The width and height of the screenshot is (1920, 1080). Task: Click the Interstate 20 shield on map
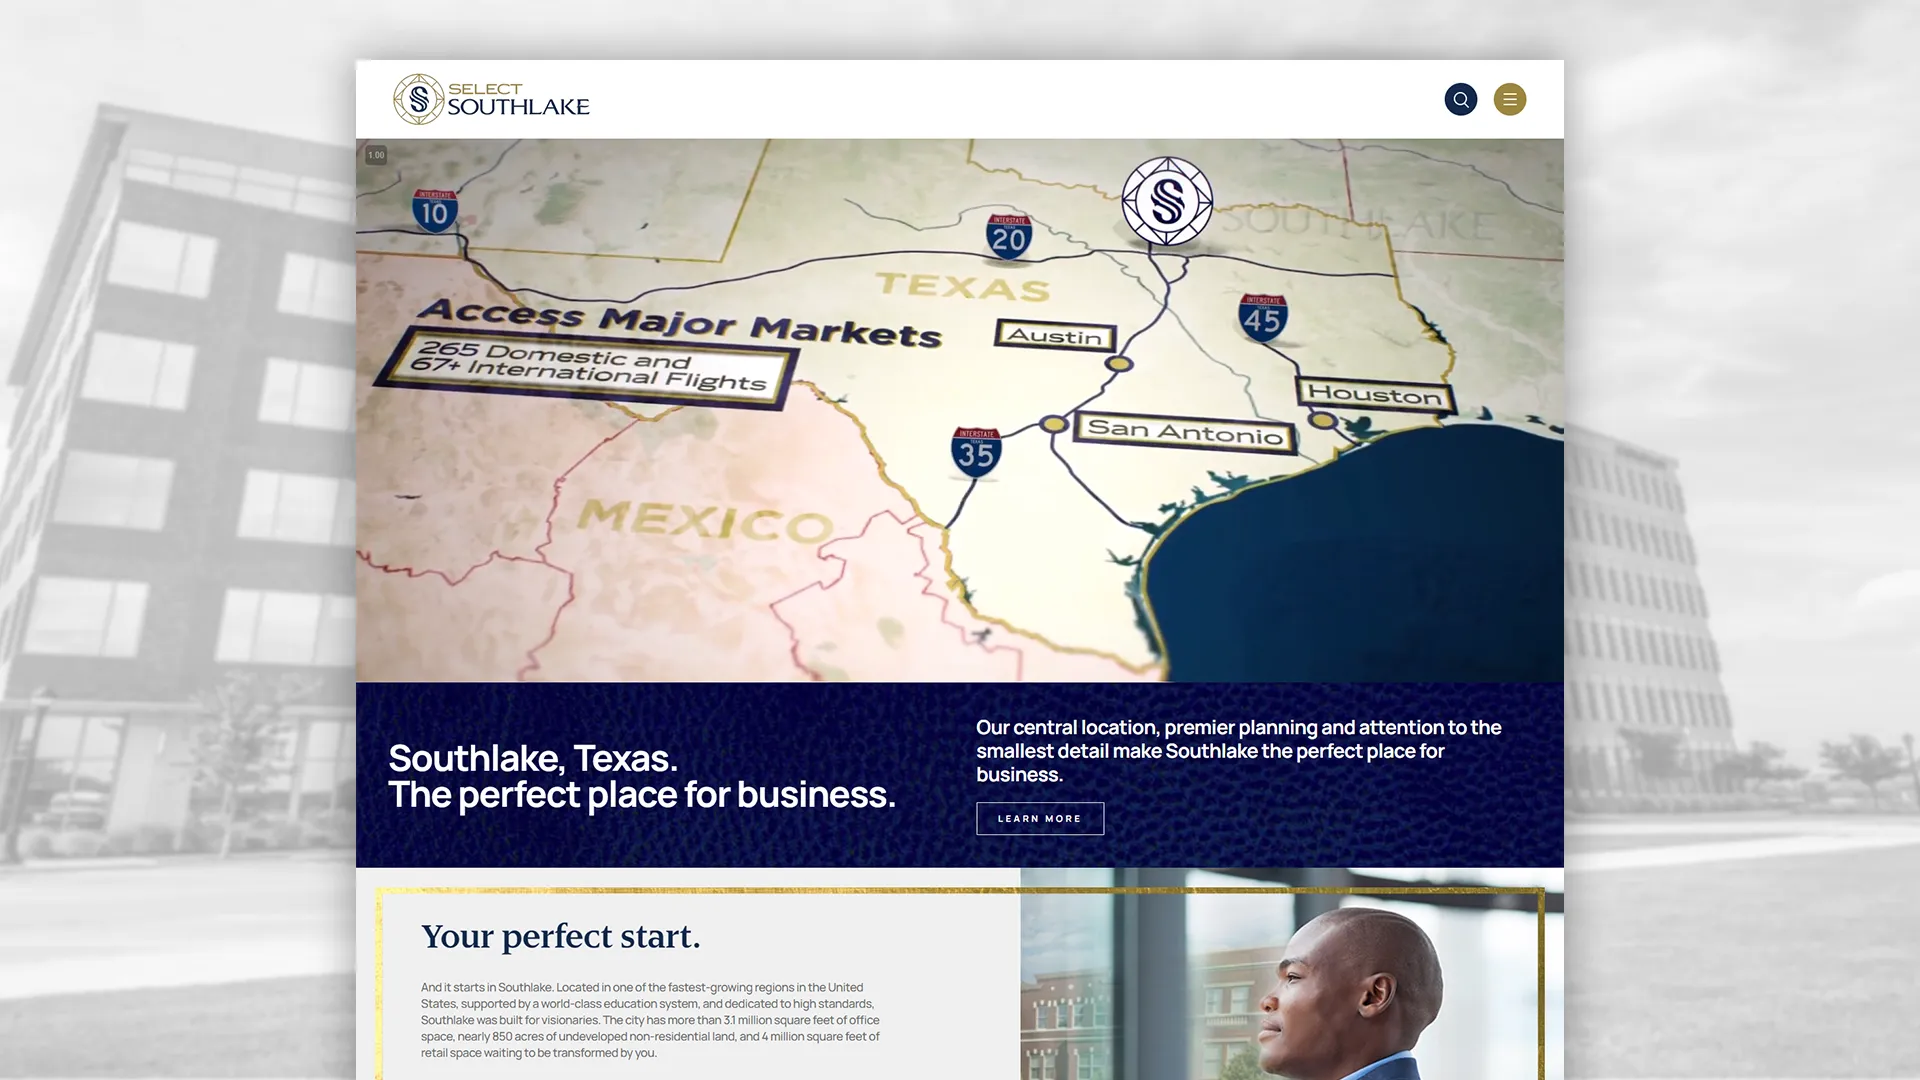coord(1008,237)
